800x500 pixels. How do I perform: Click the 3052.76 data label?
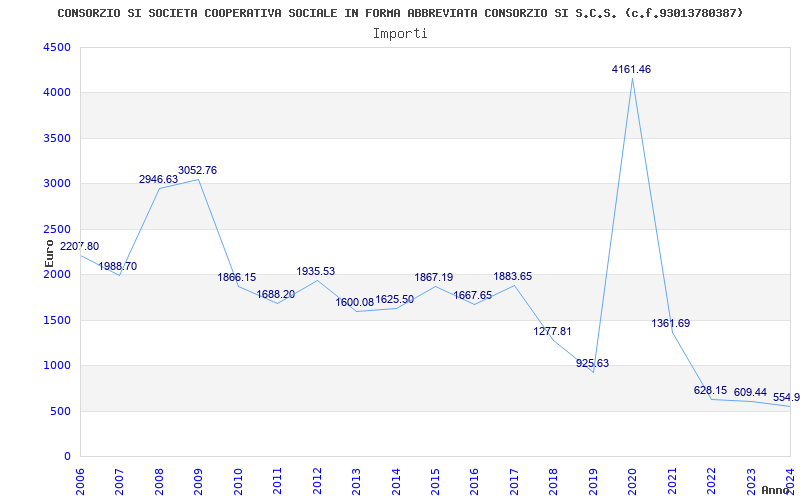197,170
